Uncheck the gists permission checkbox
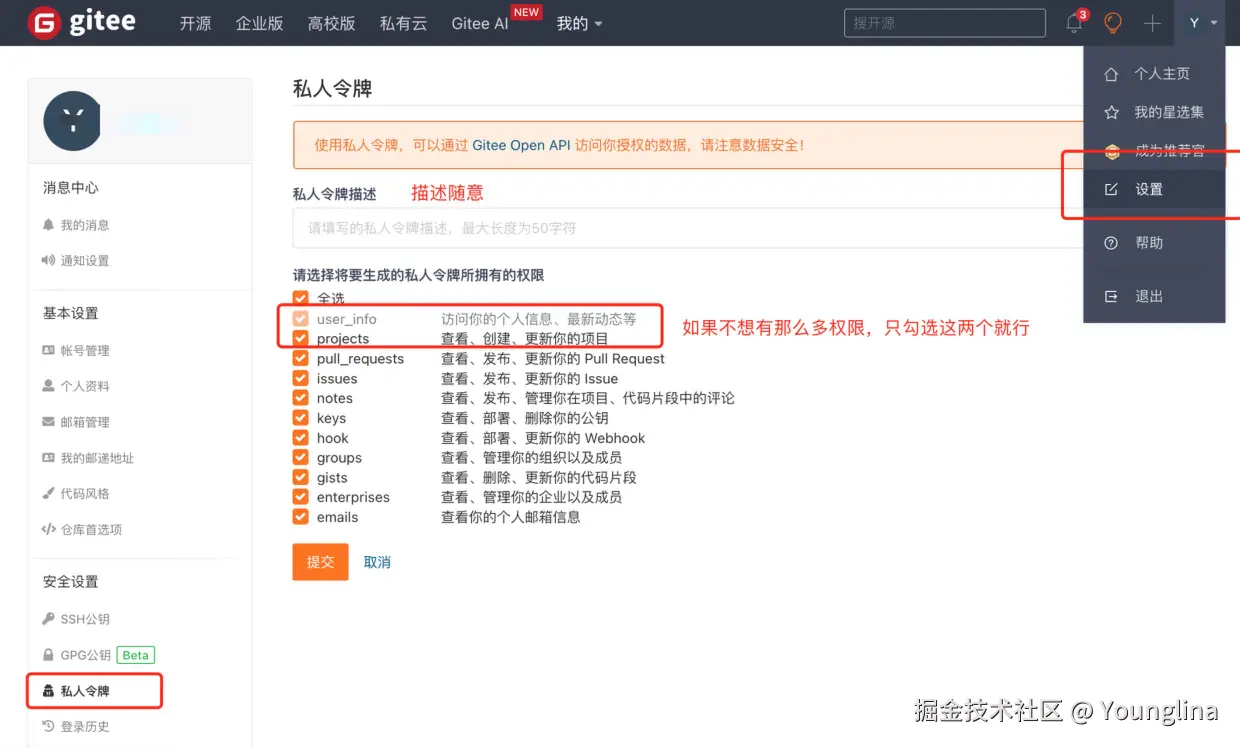 pos(300,477)
